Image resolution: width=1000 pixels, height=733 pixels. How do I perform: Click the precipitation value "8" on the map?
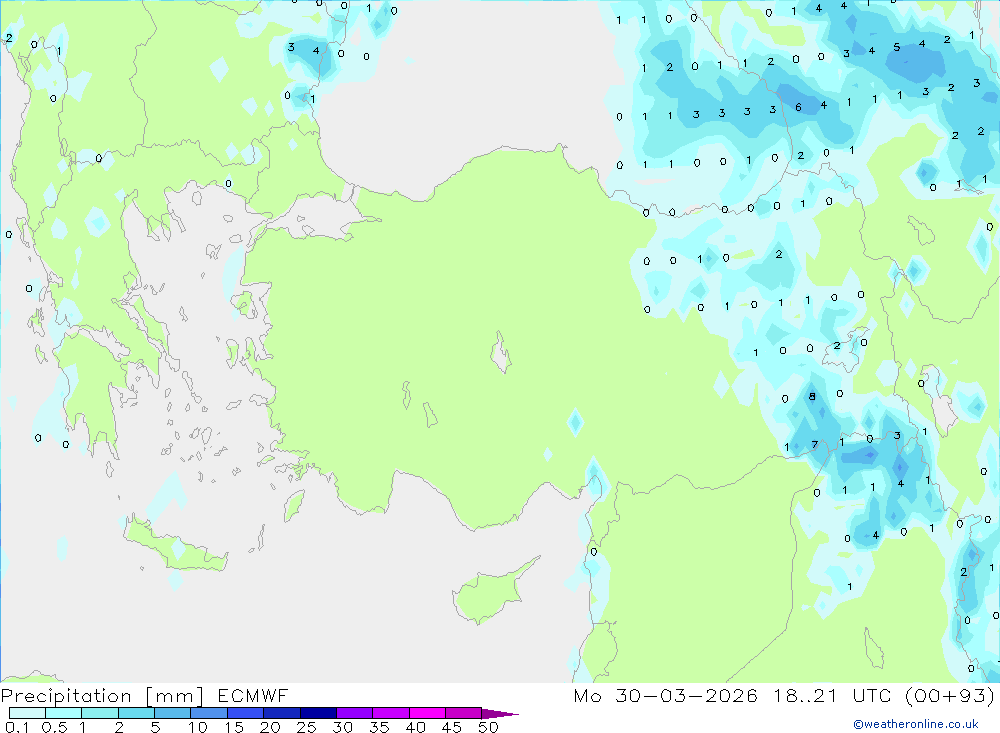[x=812, y=396]
